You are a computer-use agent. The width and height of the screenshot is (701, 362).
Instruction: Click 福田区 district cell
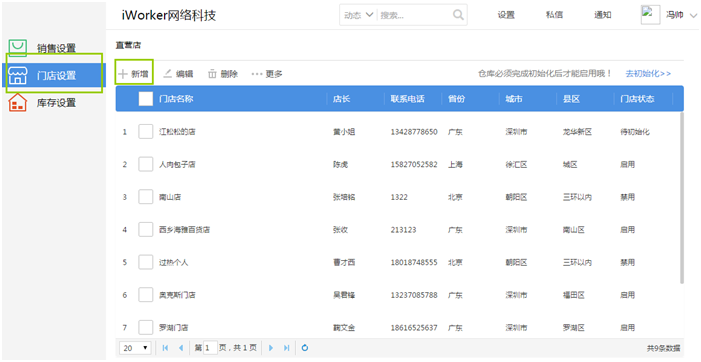point(574,295)
